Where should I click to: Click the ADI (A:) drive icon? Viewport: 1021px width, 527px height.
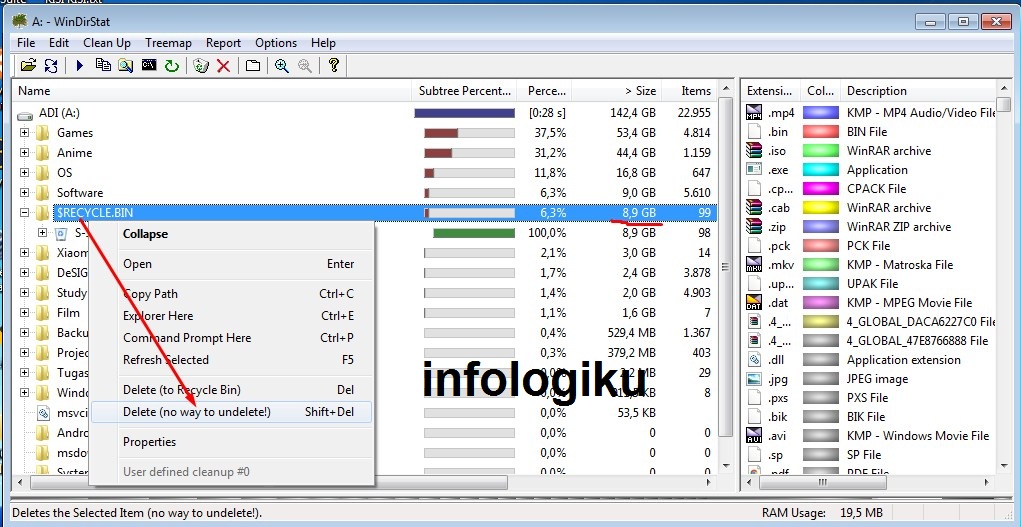pos(25,114)
